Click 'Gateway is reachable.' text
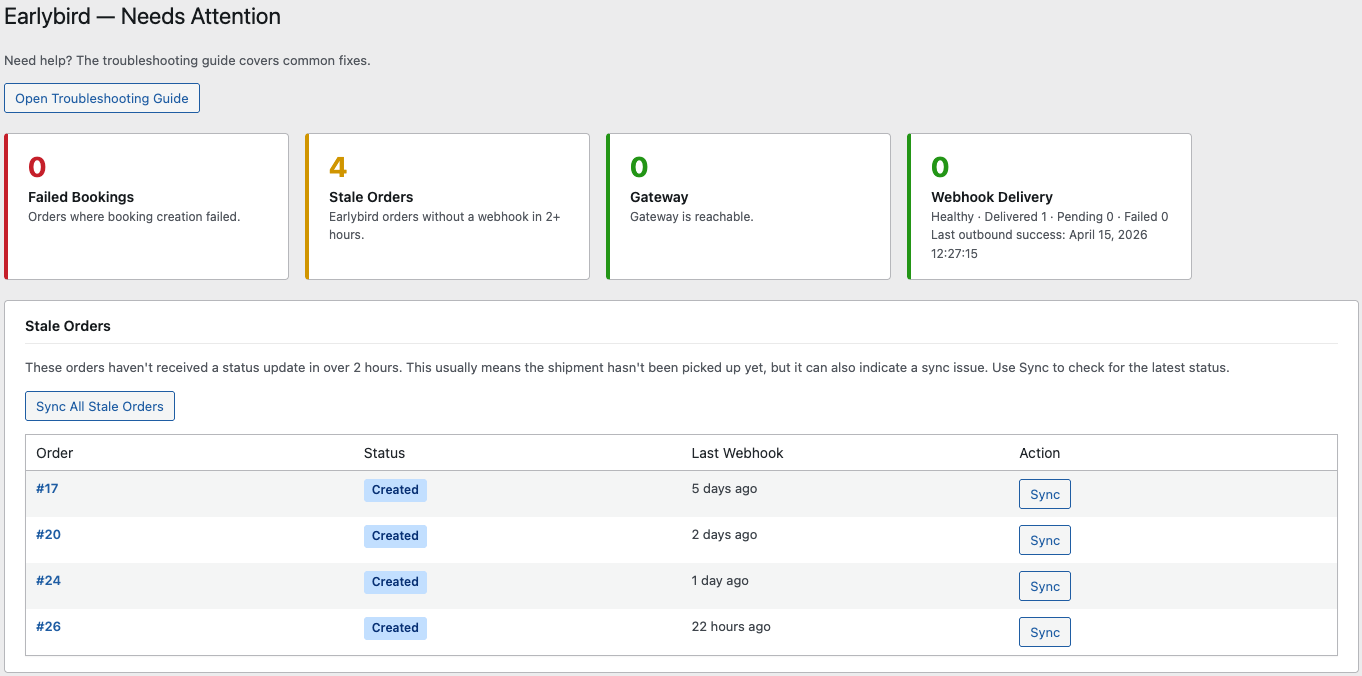 click(x=692, y=216)
